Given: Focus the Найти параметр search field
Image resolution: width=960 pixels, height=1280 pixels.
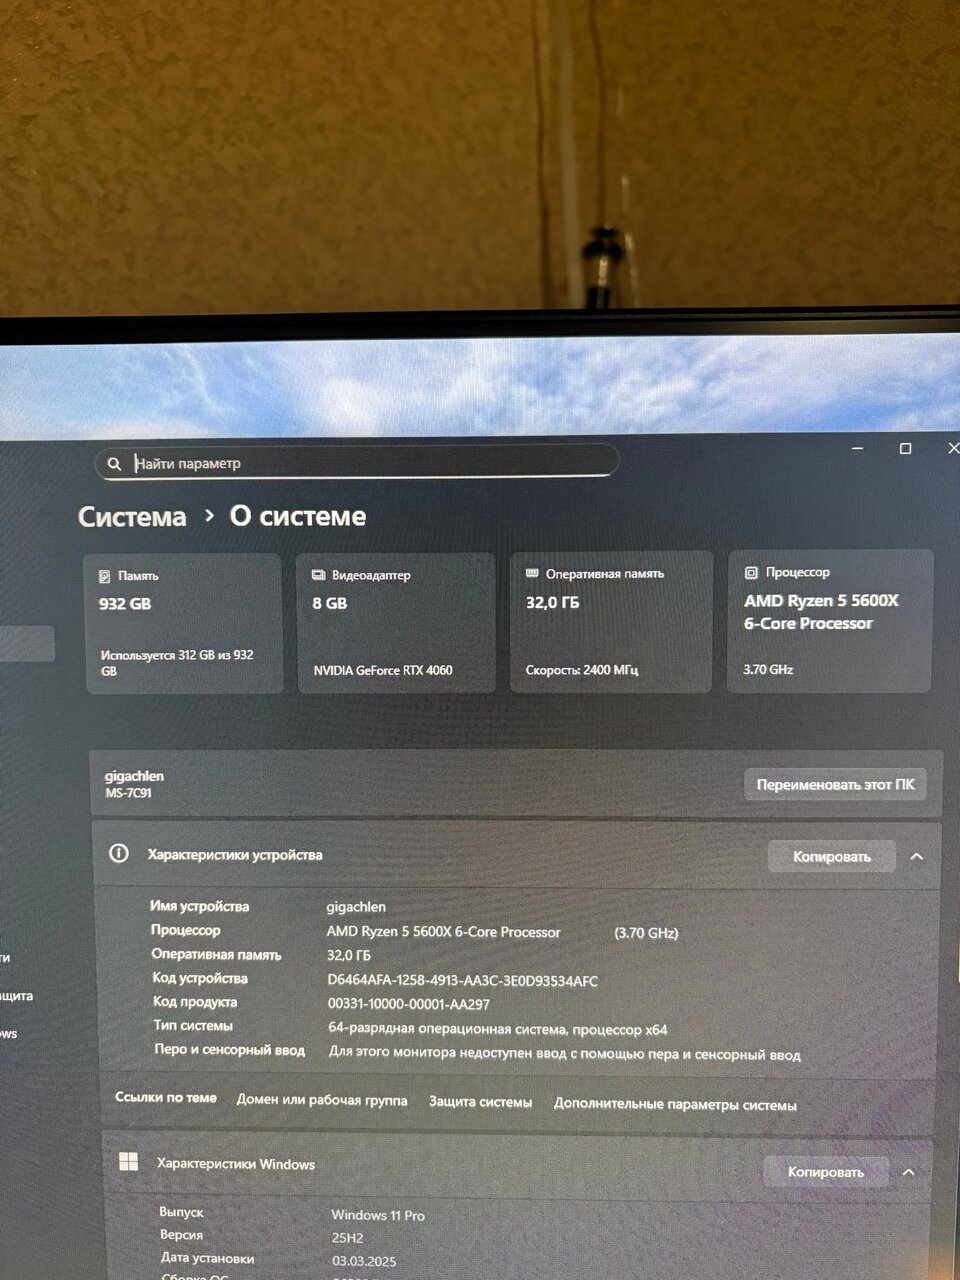Looking at the screenshot, I should (x=370, y=463).
